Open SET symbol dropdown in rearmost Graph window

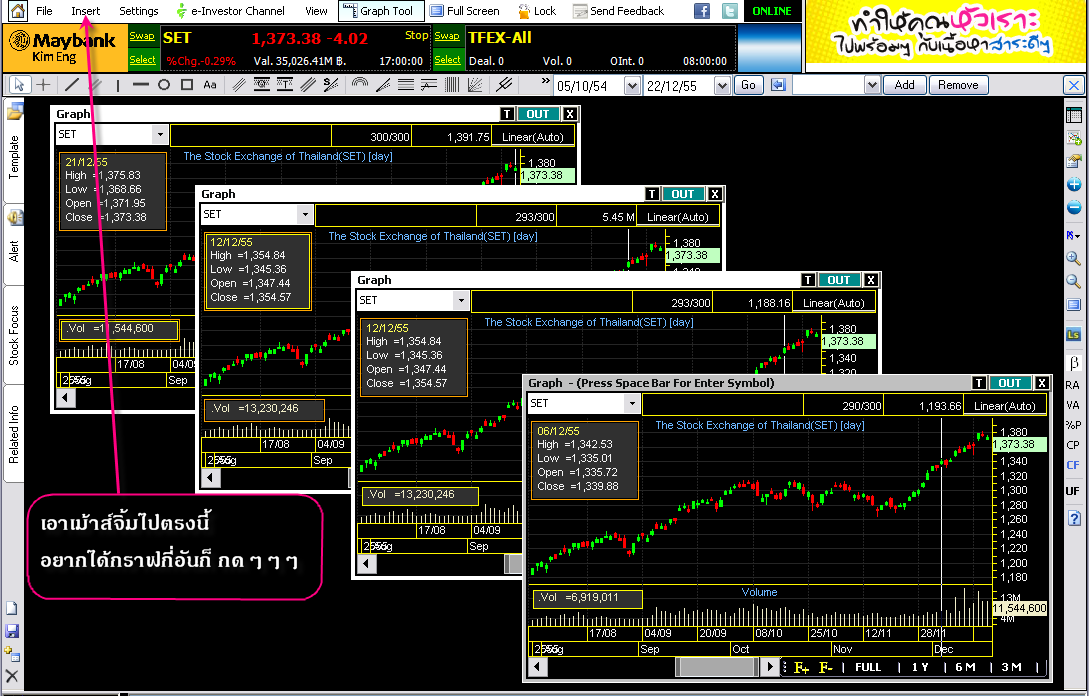point(160,134)
